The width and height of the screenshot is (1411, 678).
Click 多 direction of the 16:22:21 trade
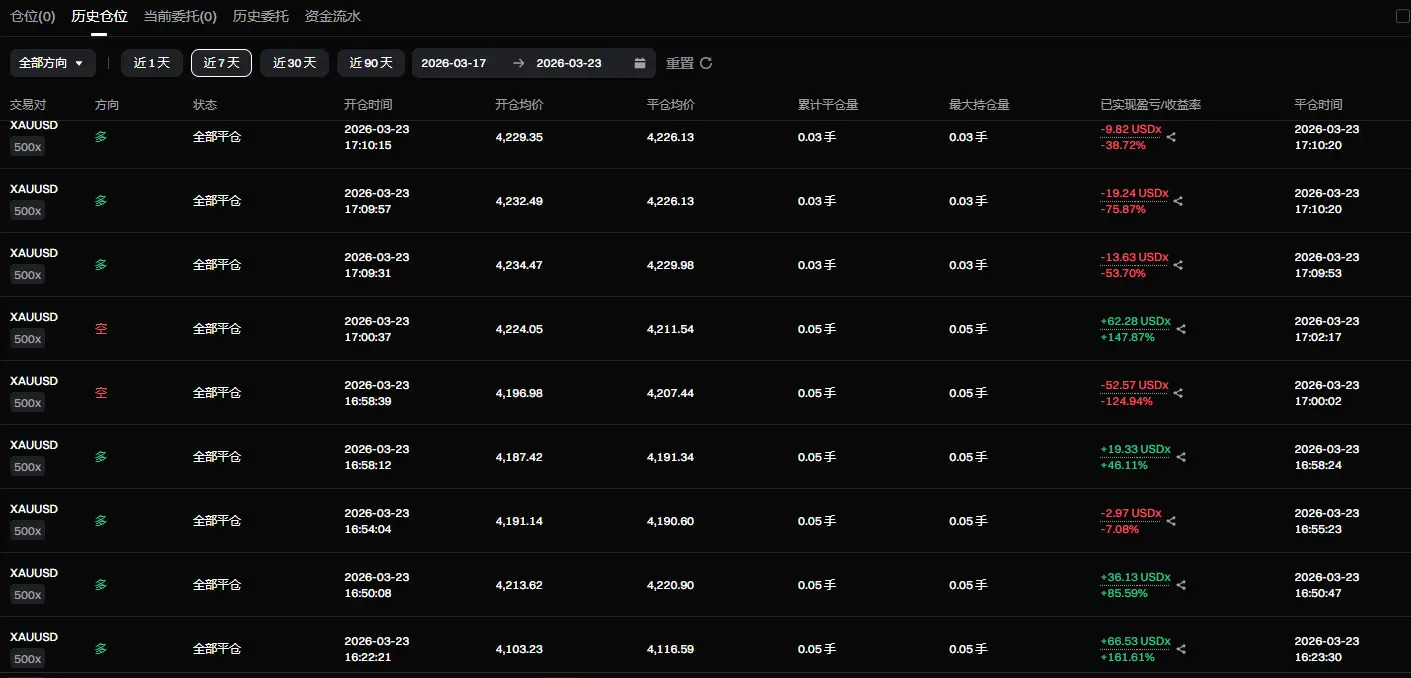[x=101, y=649]
